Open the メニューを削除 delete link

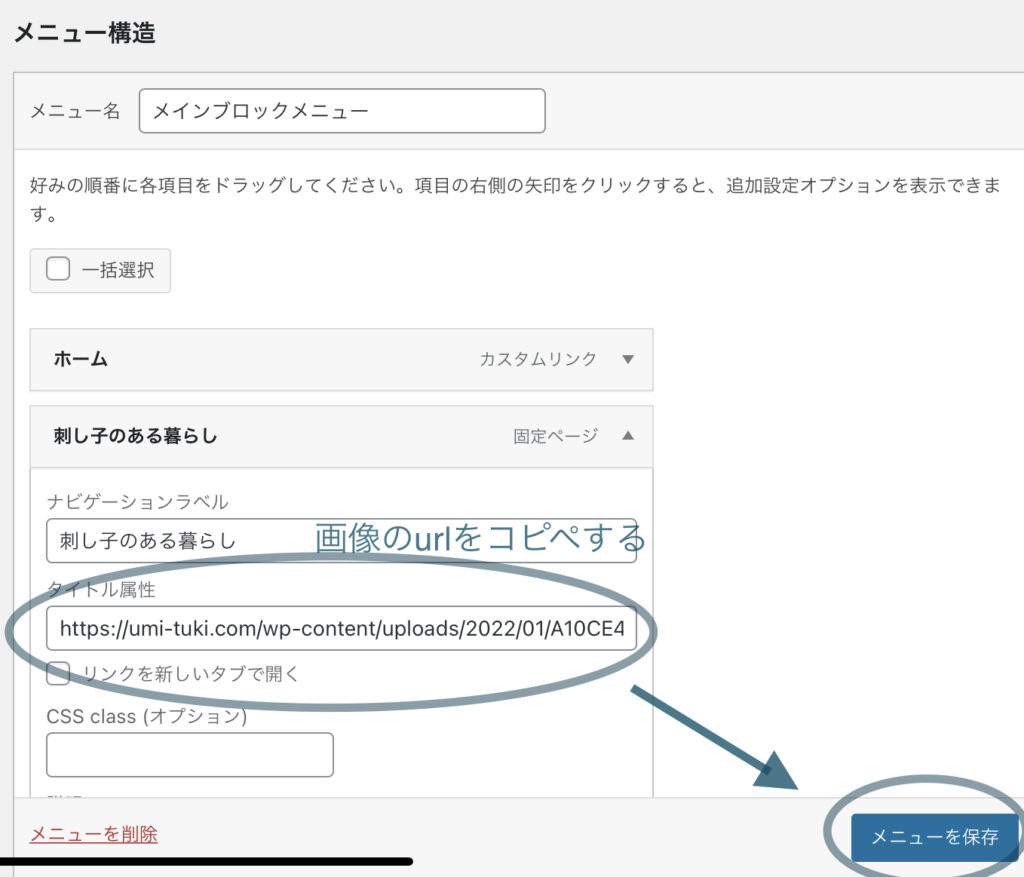[x=94, y=832]
